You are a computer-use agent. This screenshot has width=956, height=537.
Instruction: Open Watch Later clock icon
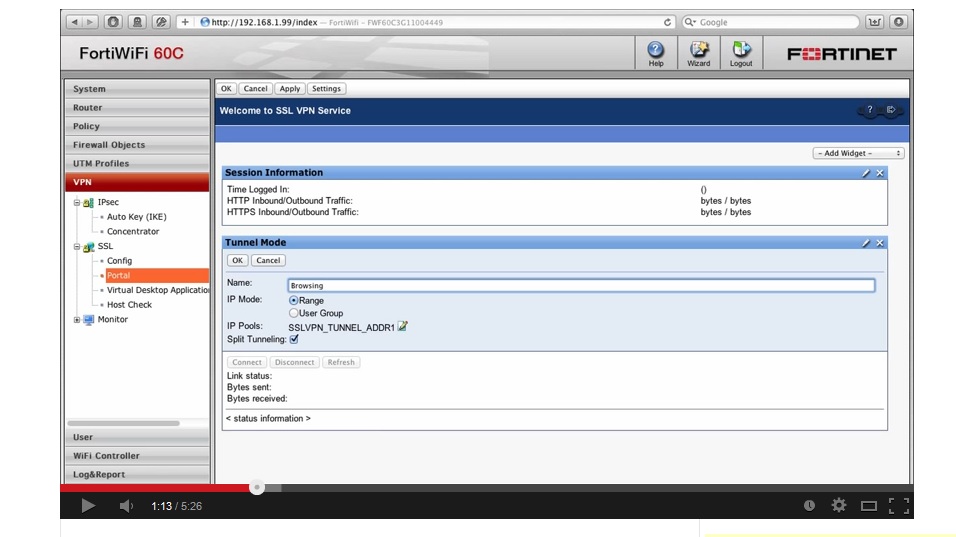(x=809, y=505)
